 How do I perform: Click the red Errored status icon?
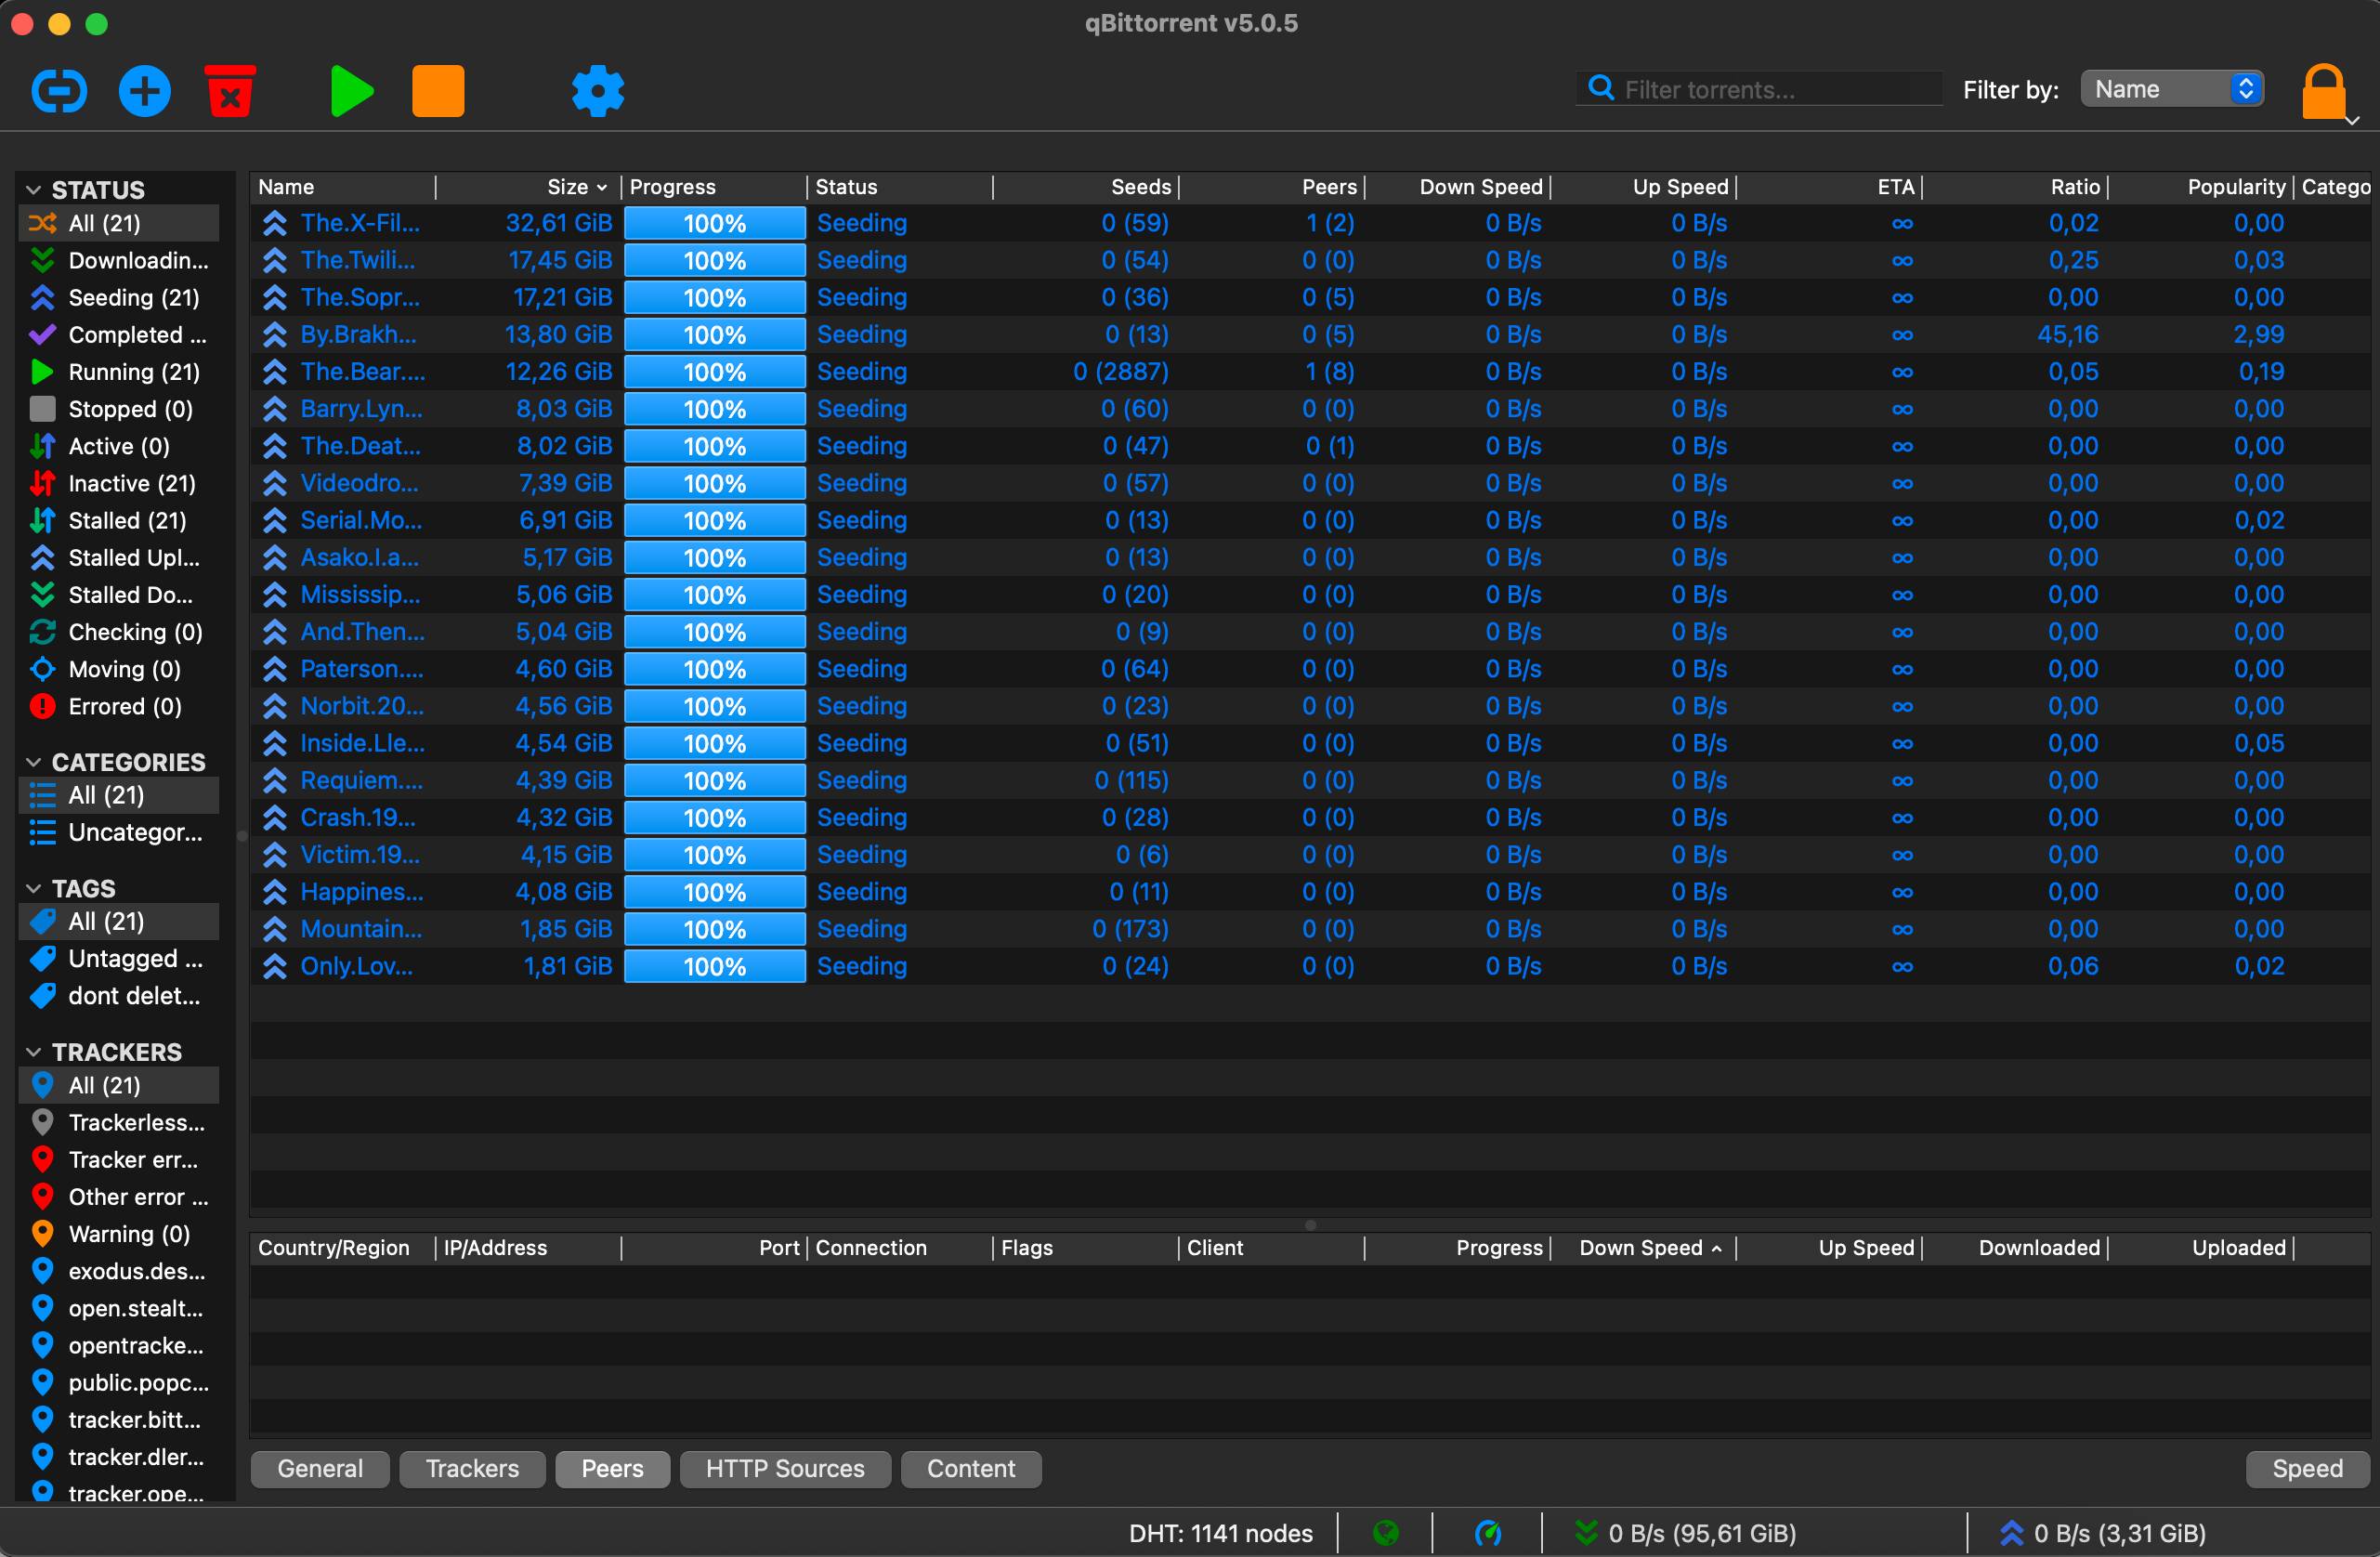(43, 706)
